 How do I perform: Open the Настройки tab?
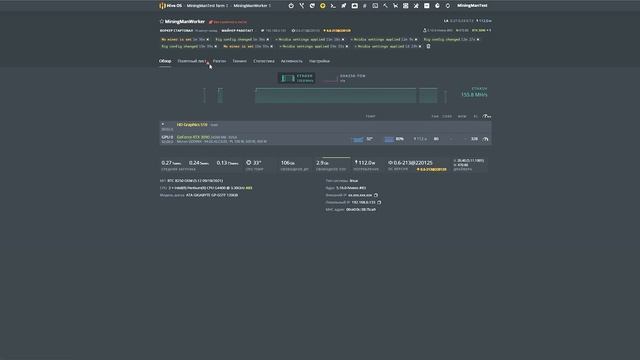319,61
